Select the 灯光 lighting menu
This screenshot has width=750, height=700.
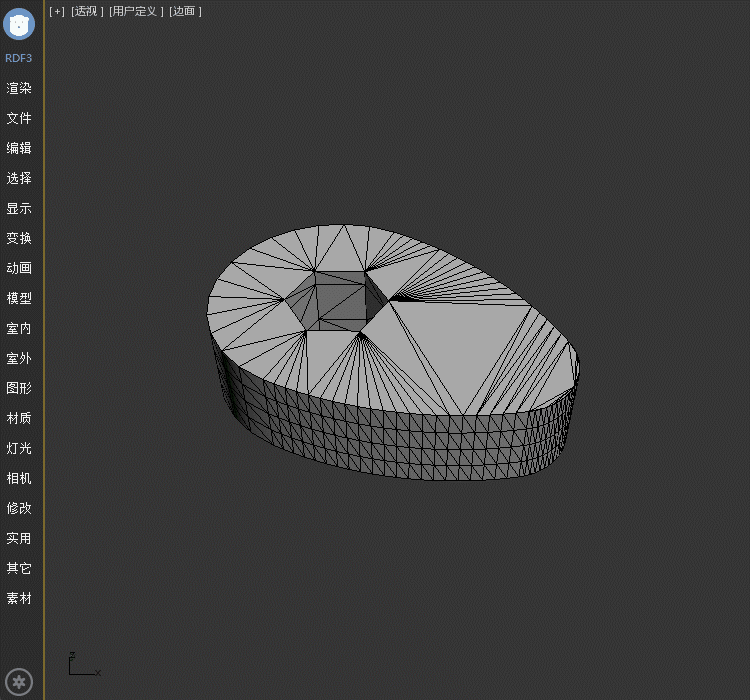coord(19,448)
